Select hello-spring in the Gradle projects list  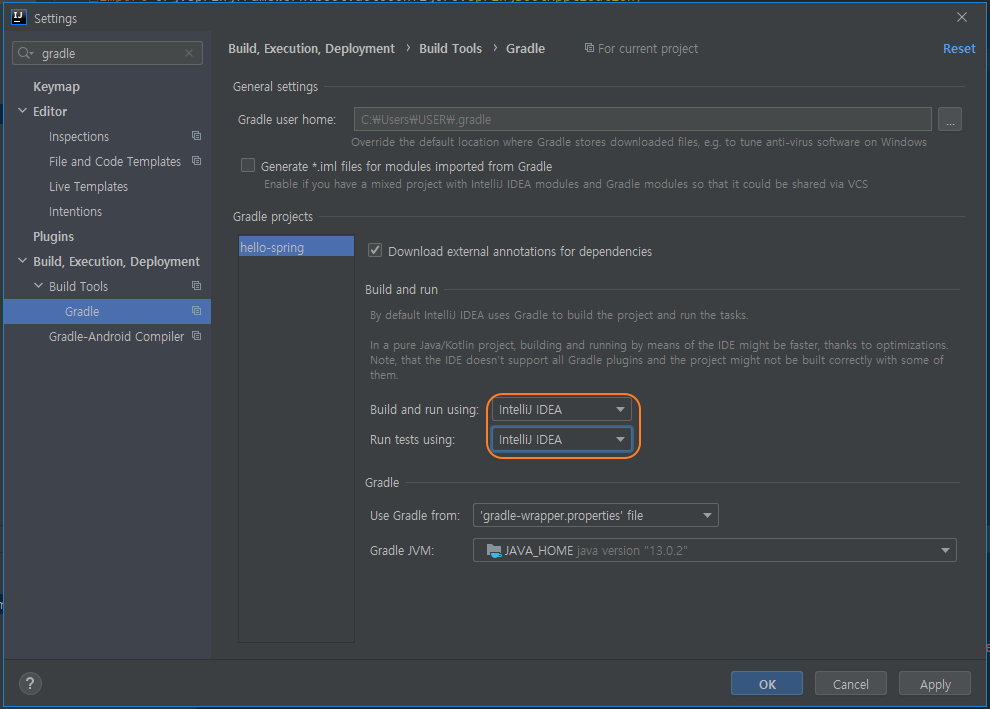tap(296, 246)
